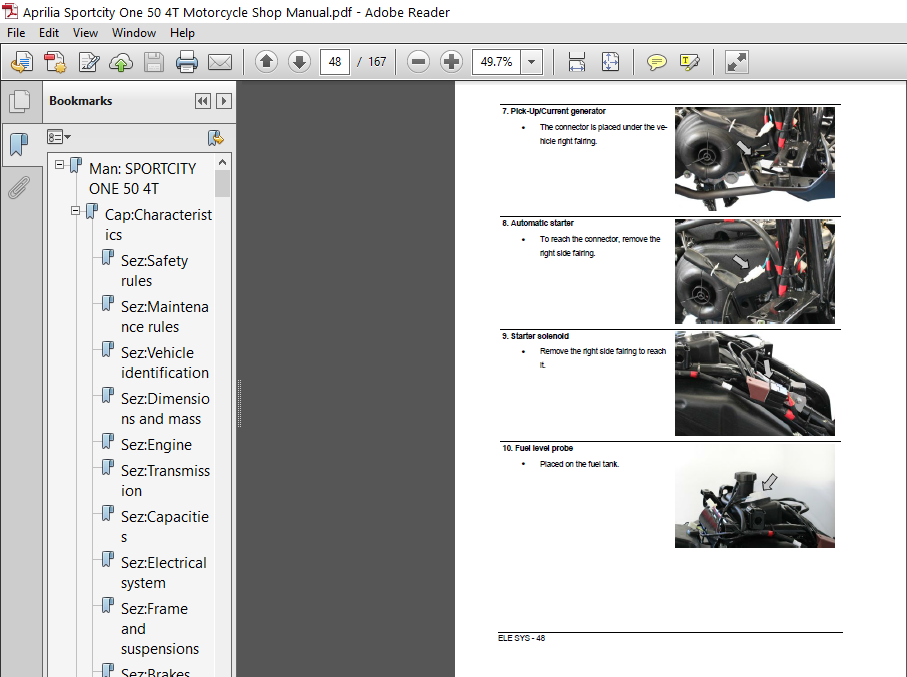Open the Help menu

coord(182,33)
